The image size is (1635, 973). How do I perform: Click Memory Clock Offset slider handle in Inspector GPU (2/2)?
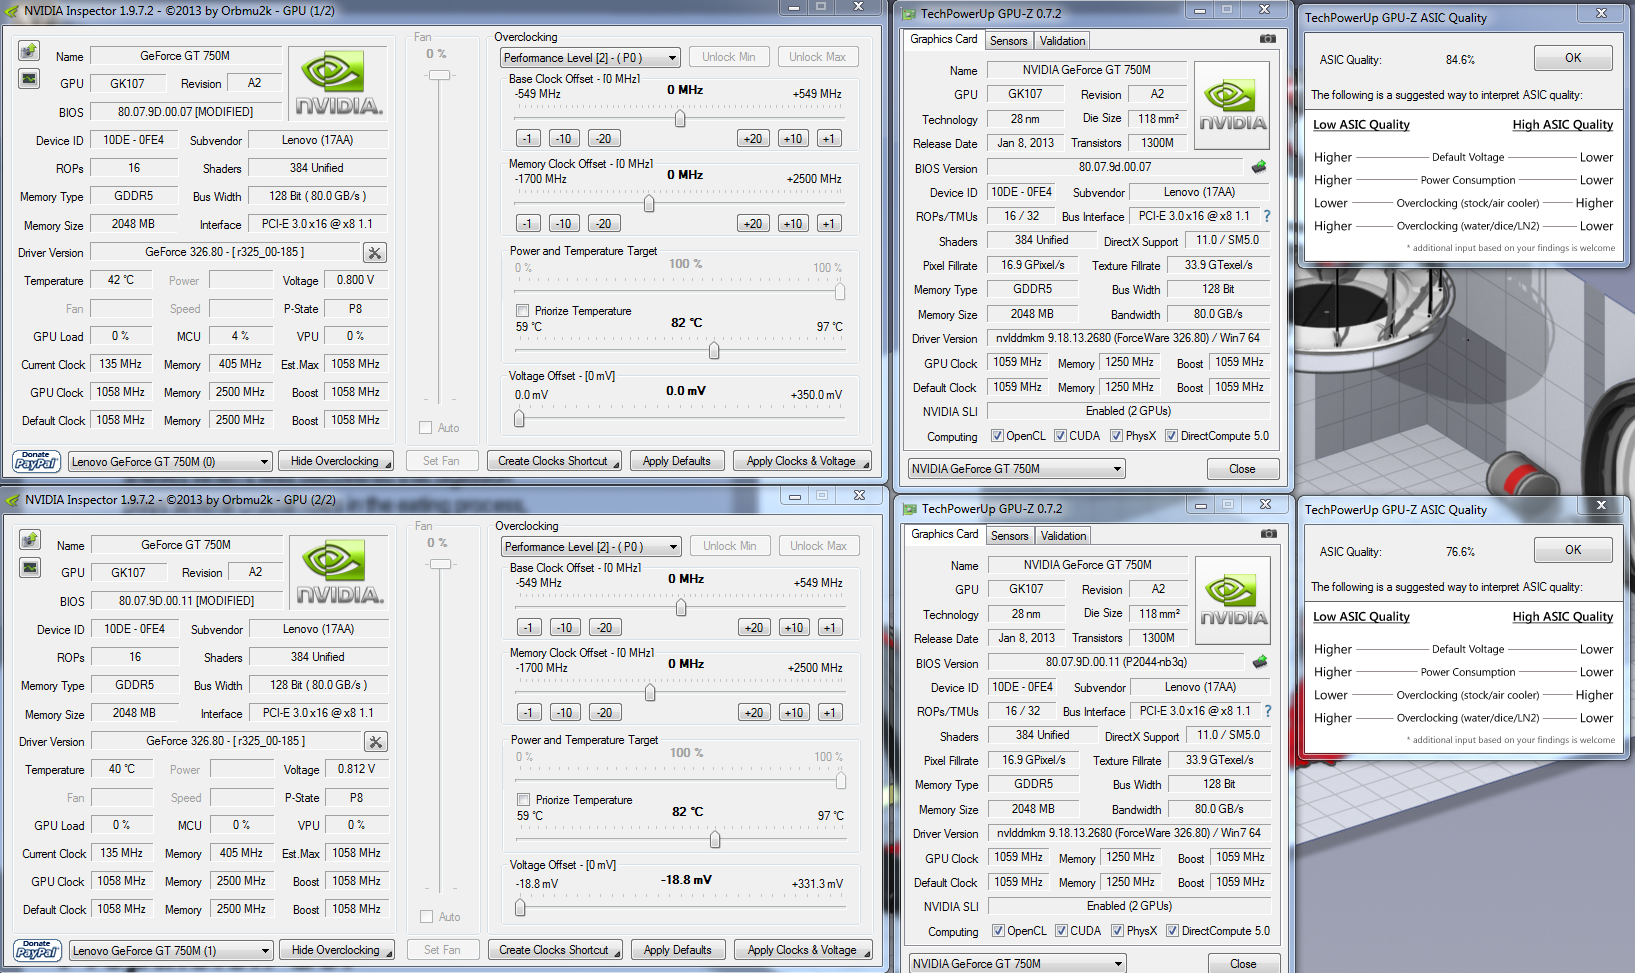pyautogui.click(x=650, y=692)
